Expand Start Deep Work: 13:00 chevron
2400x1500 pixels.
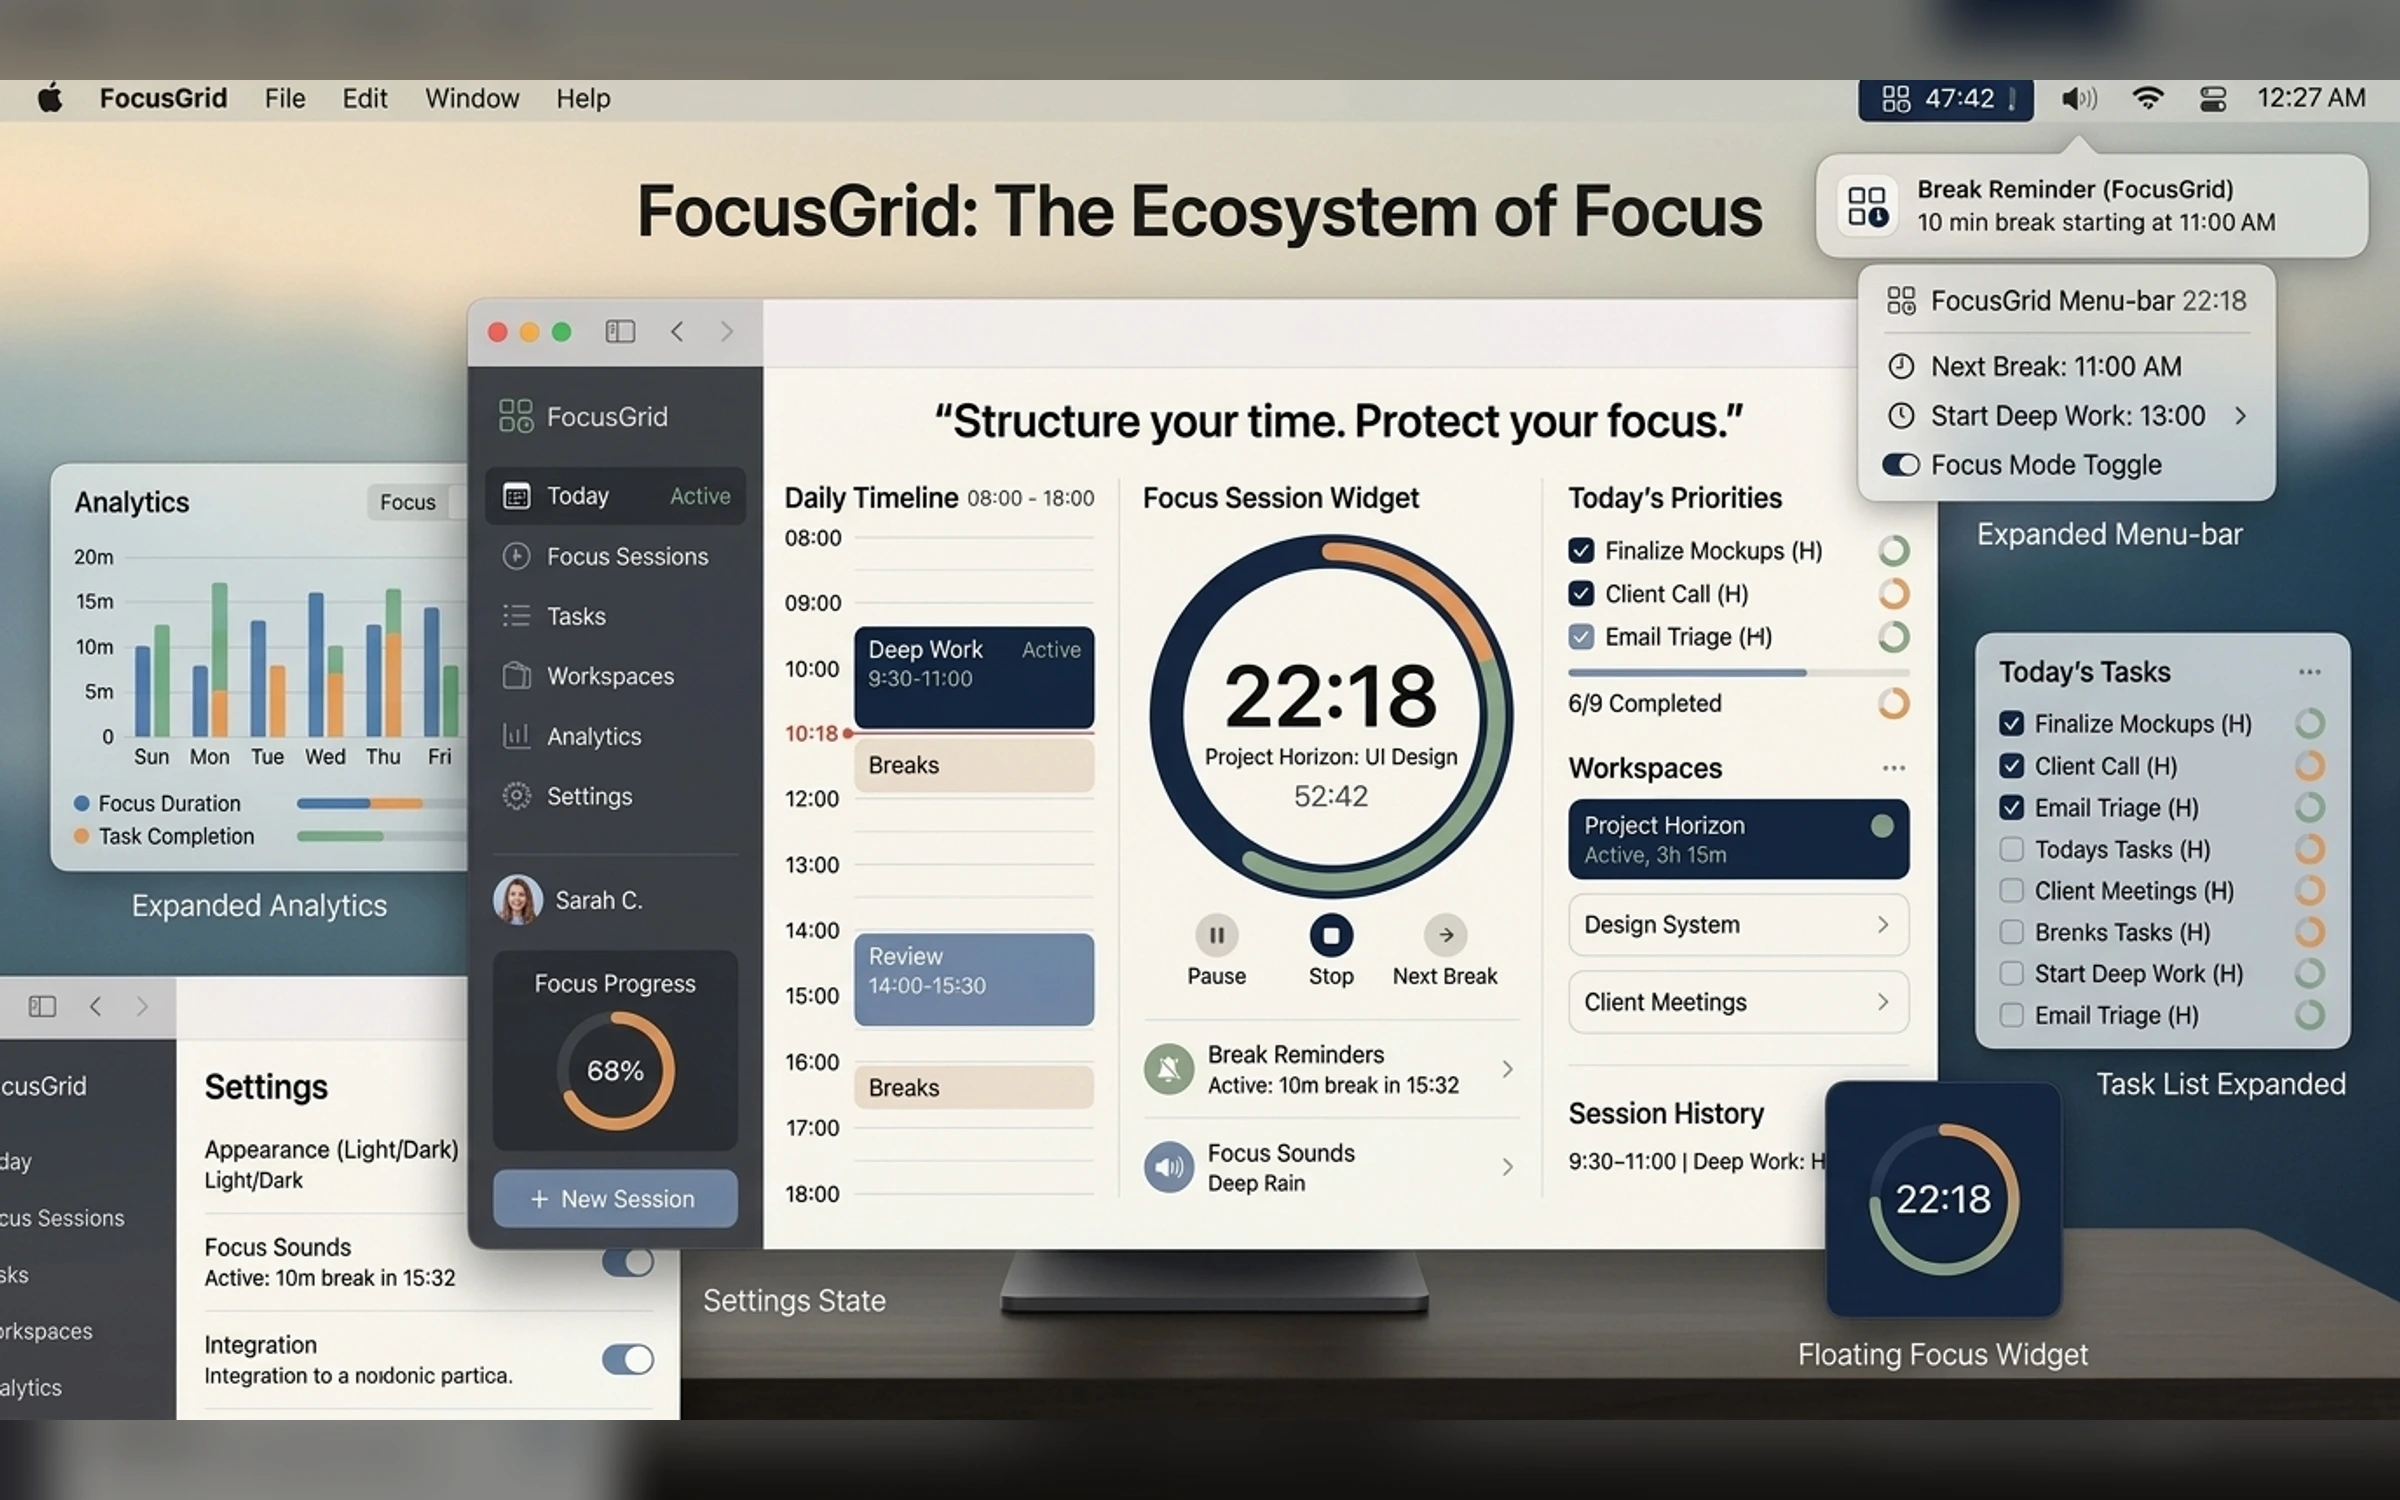(2241, 416)
